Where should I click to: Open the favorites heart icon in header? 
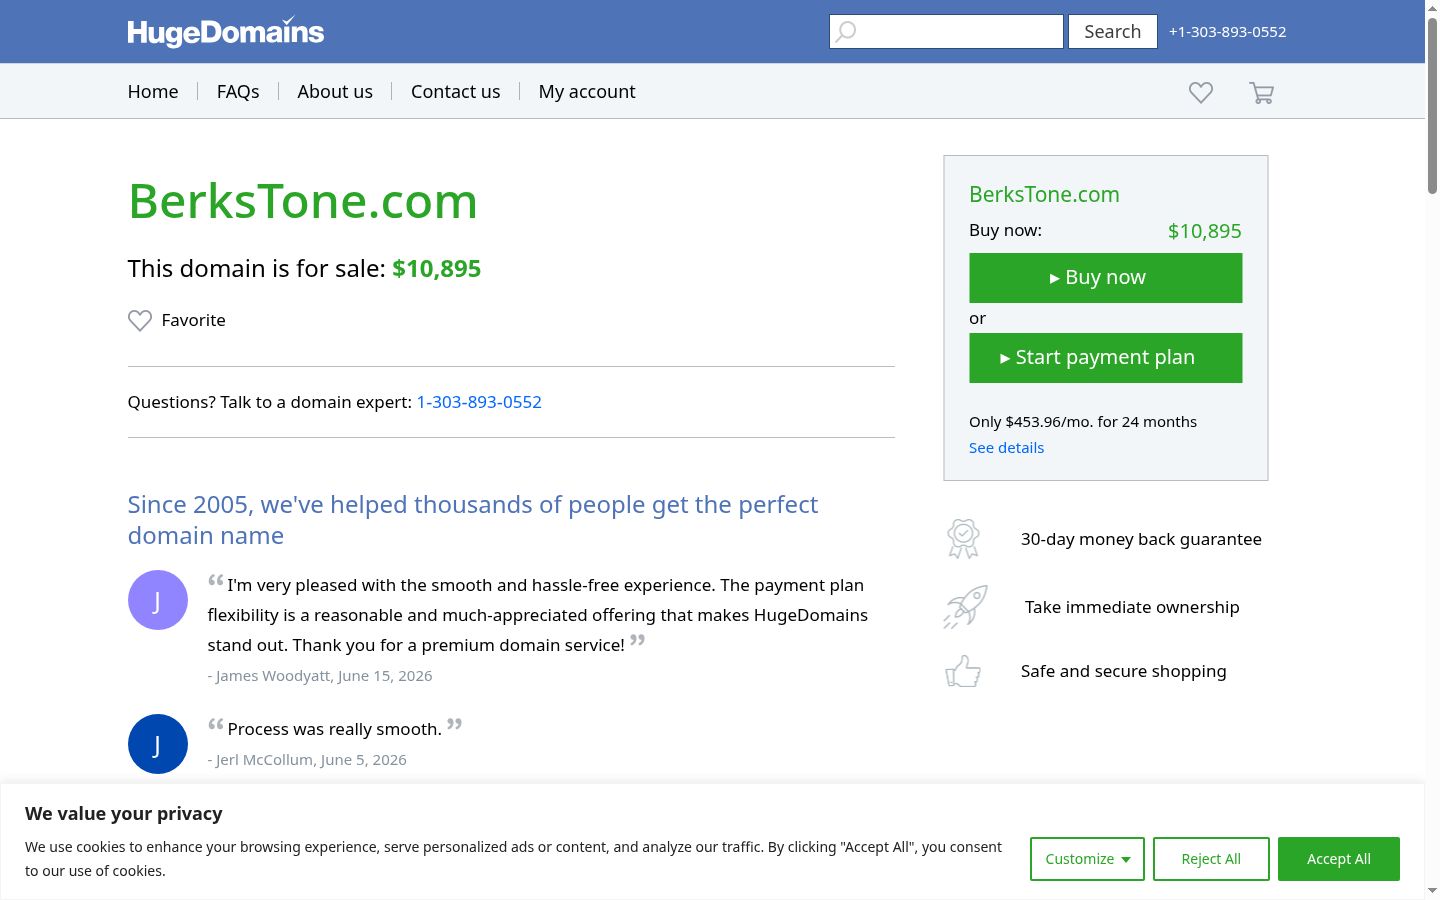tap(1201, 92)
